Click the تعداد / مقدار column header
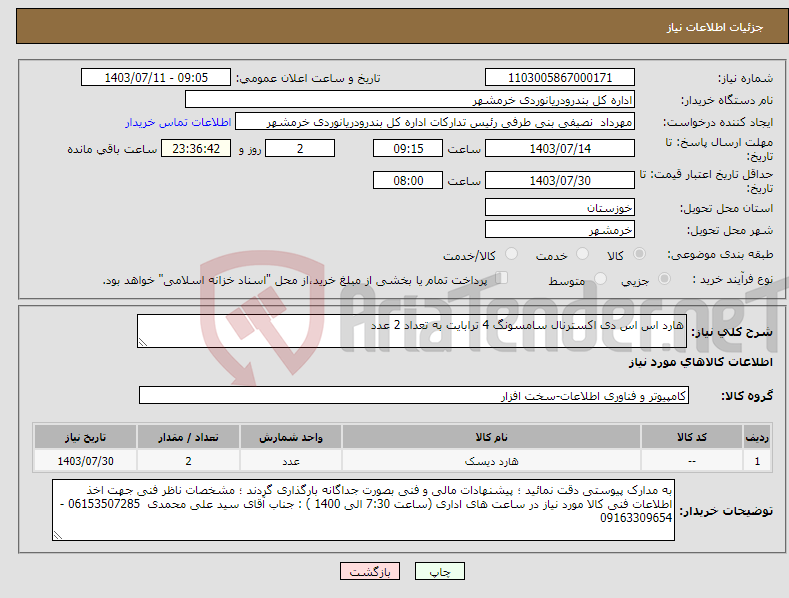Screen dimensions: 789x598 point(188,437)
